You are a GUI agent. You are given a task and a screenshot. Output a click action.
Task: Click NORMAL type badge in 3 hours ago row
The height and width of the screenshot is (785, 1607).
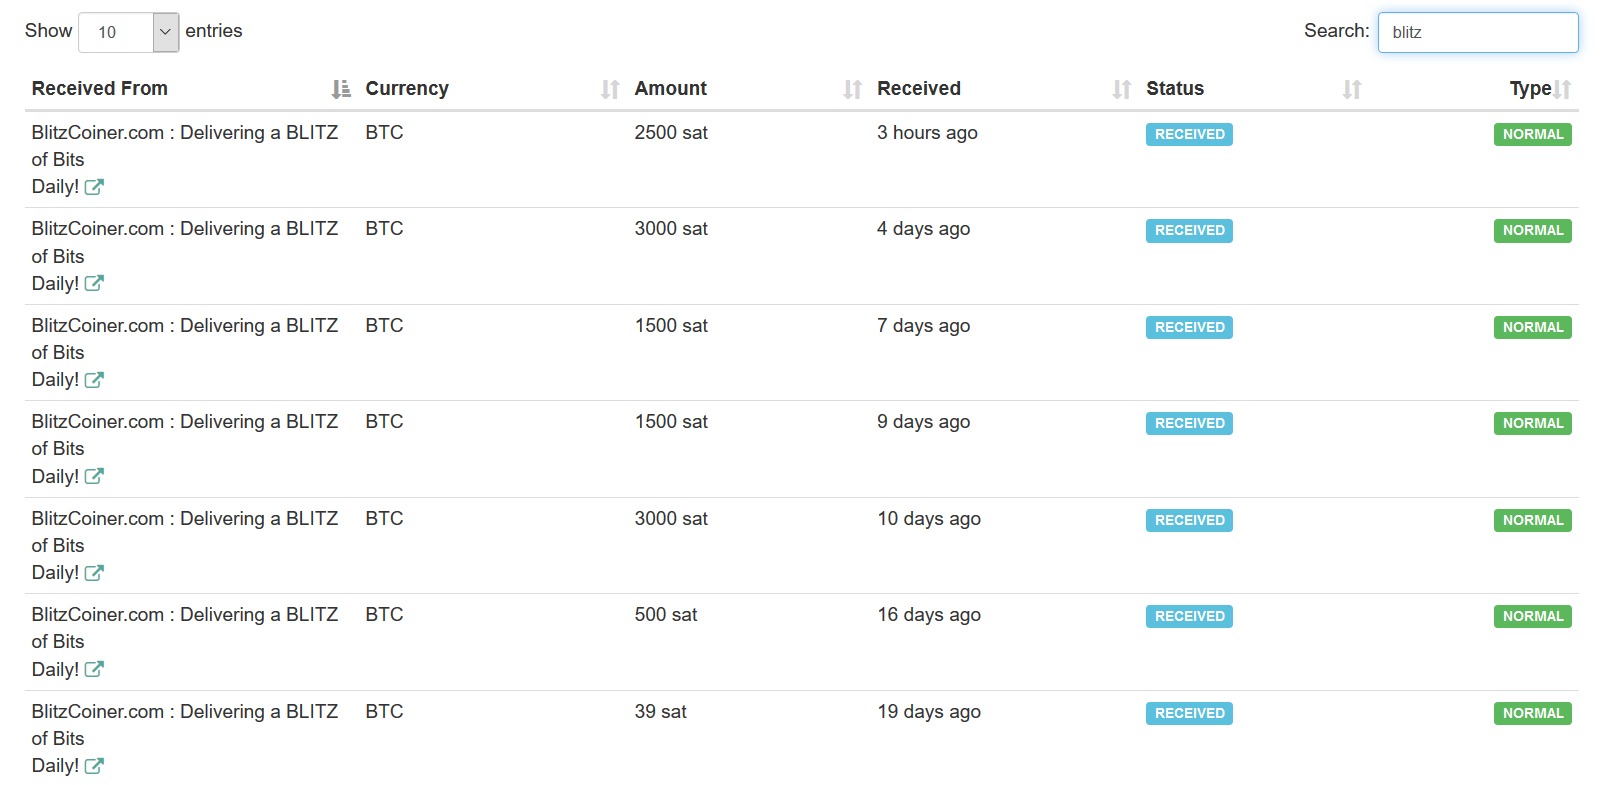tap(1533, 134)
